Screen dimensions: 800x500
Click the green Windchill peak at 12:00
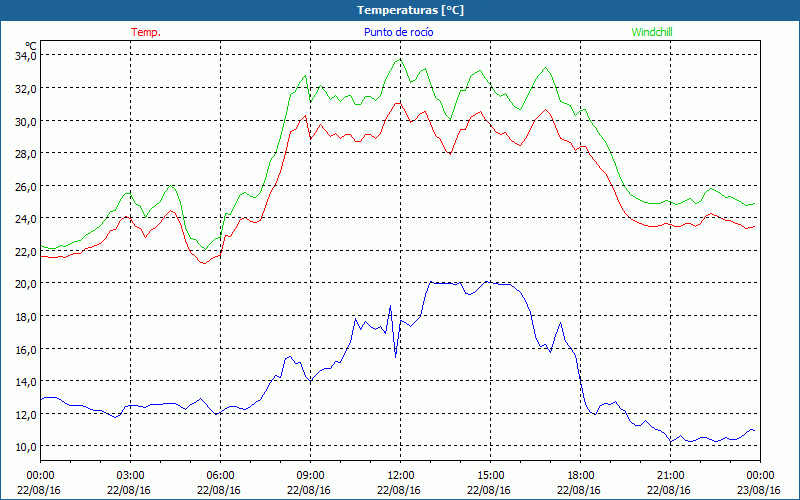tap(400, 60)
